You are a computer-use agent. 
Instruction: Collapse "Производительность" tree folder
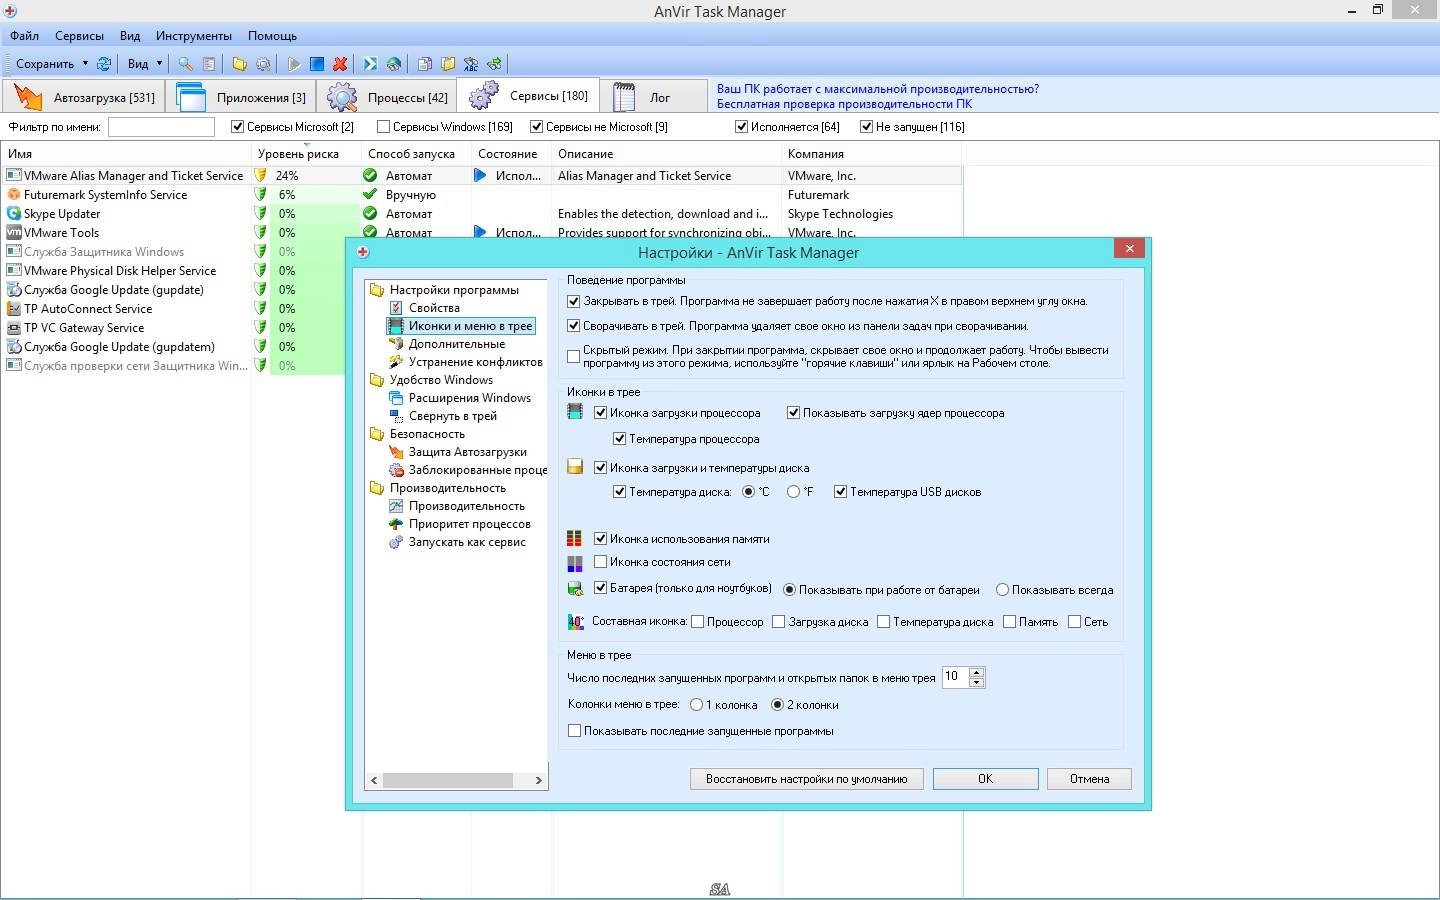point(377,488)
